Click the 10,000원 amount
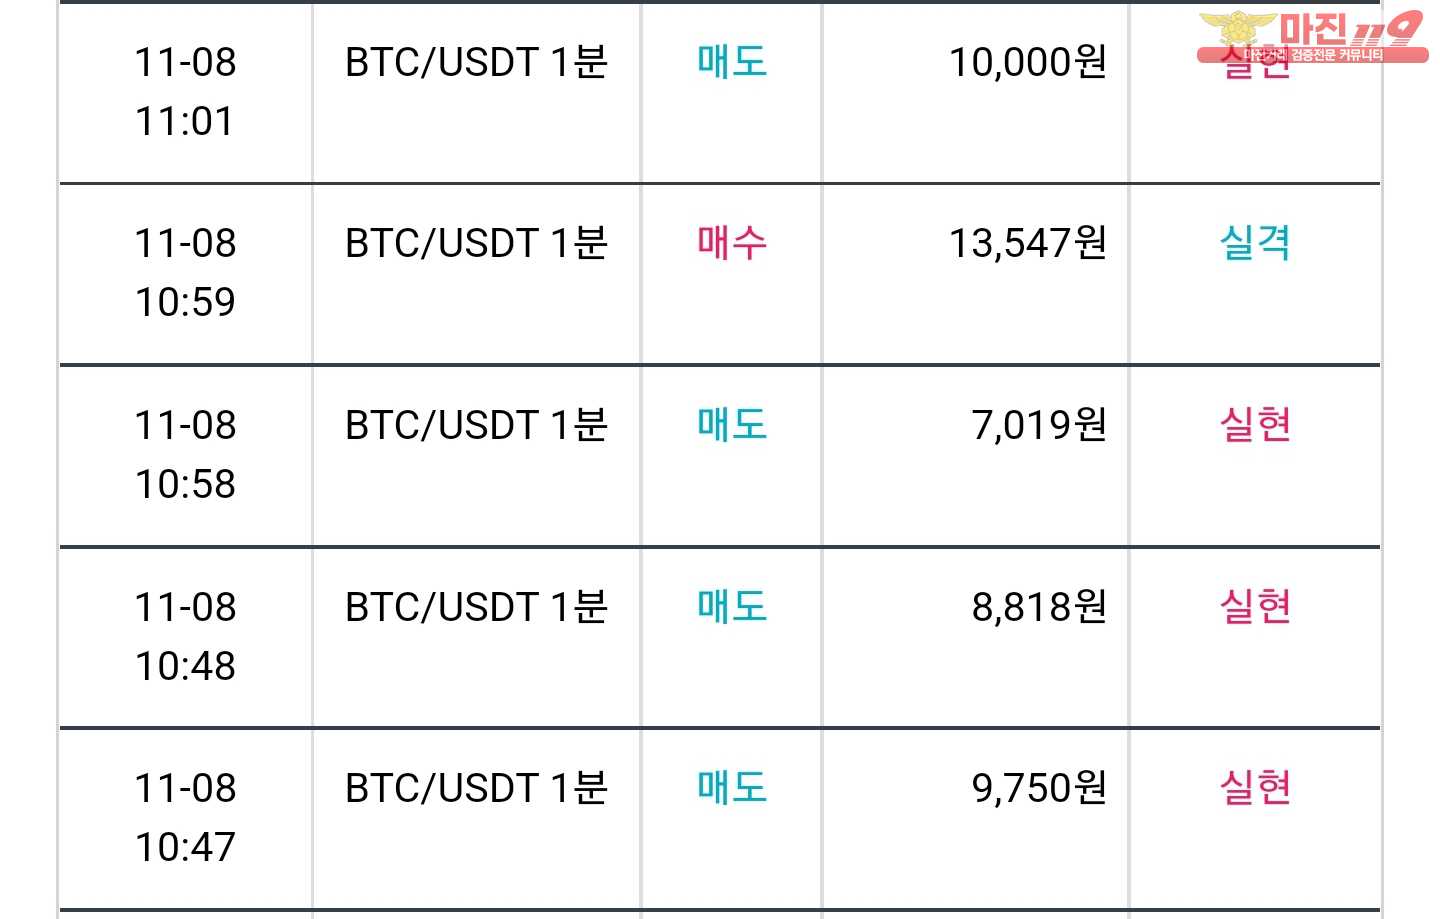This screenshot has height=919, width=1440. [1027, 62]
